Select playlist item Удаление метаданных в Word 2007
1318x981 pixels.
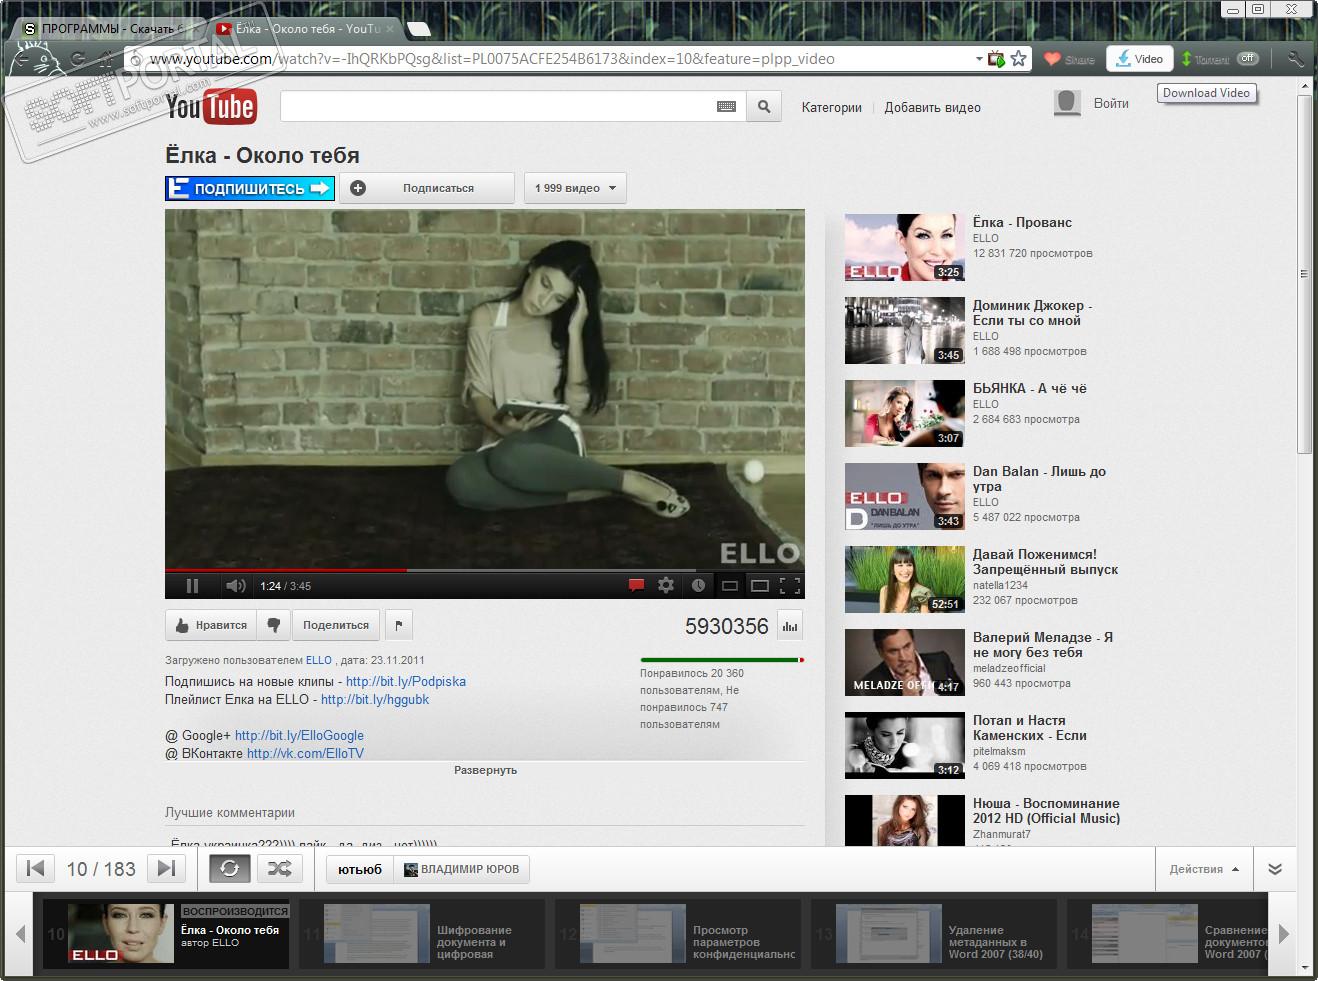click(x=934, y=934)
